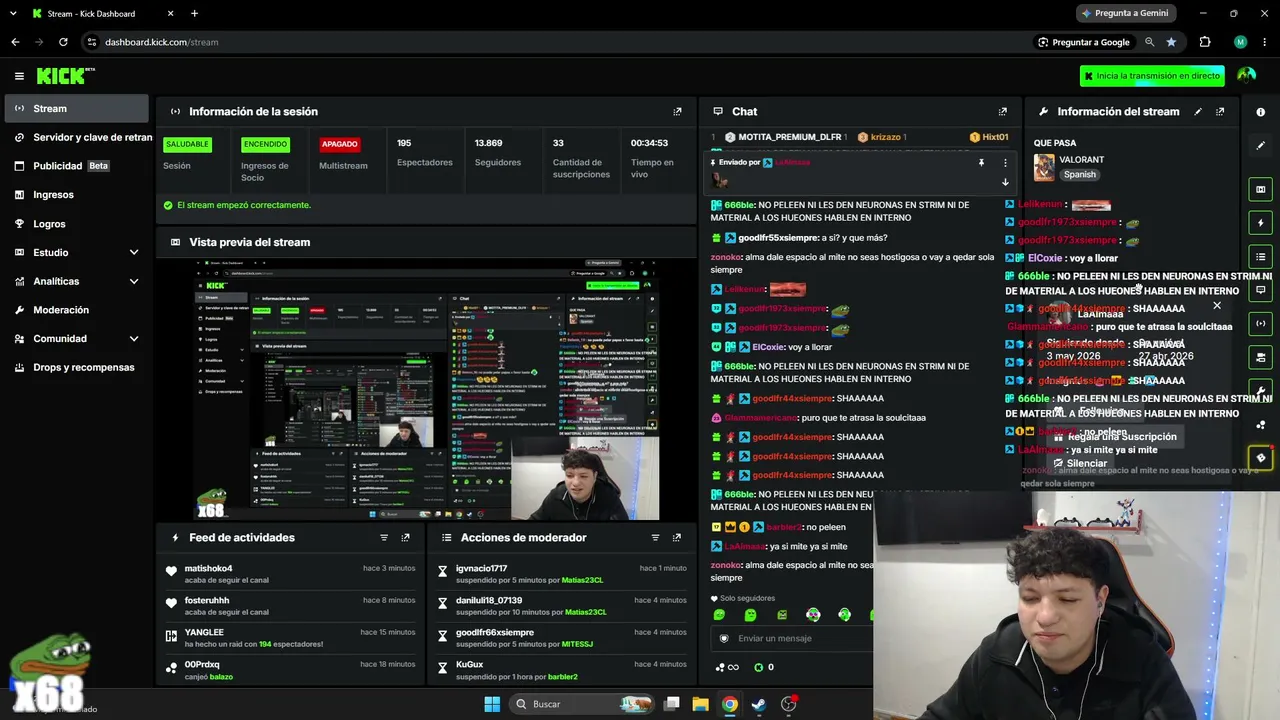
Task: Open the Steam app from the taskbar
Action: [759, 704]
